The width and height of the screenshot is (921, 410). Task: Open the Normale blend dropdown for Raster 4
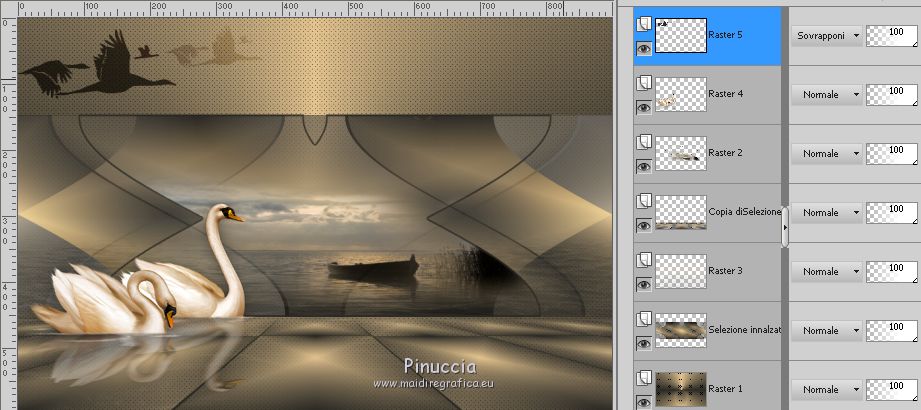(x=826, y=95)
